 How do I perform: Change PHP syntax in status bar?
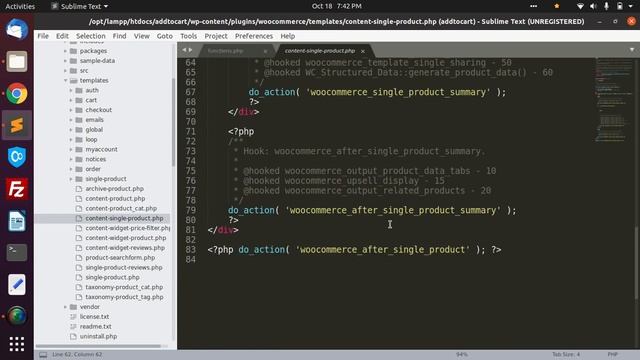(x=612, y=354)
